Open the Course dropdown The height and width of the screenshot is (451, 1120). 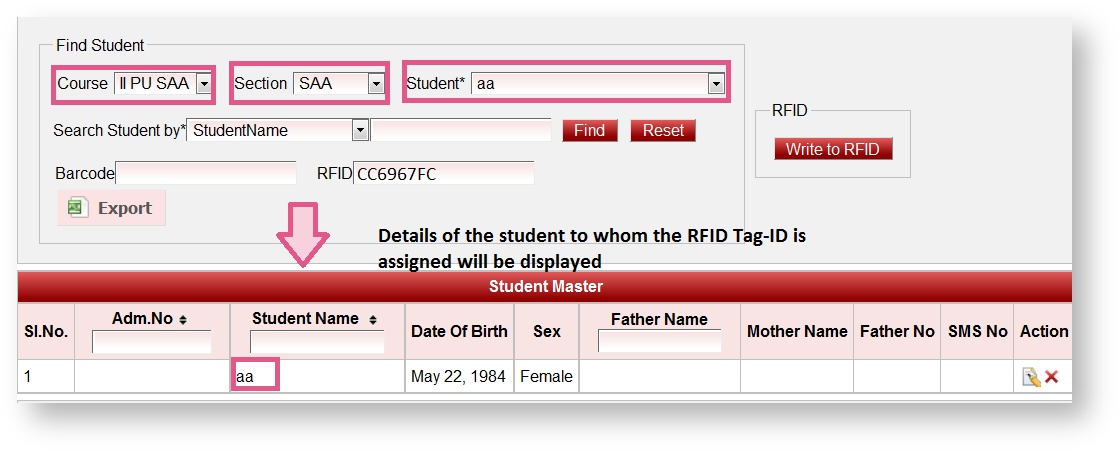point(203,84)
